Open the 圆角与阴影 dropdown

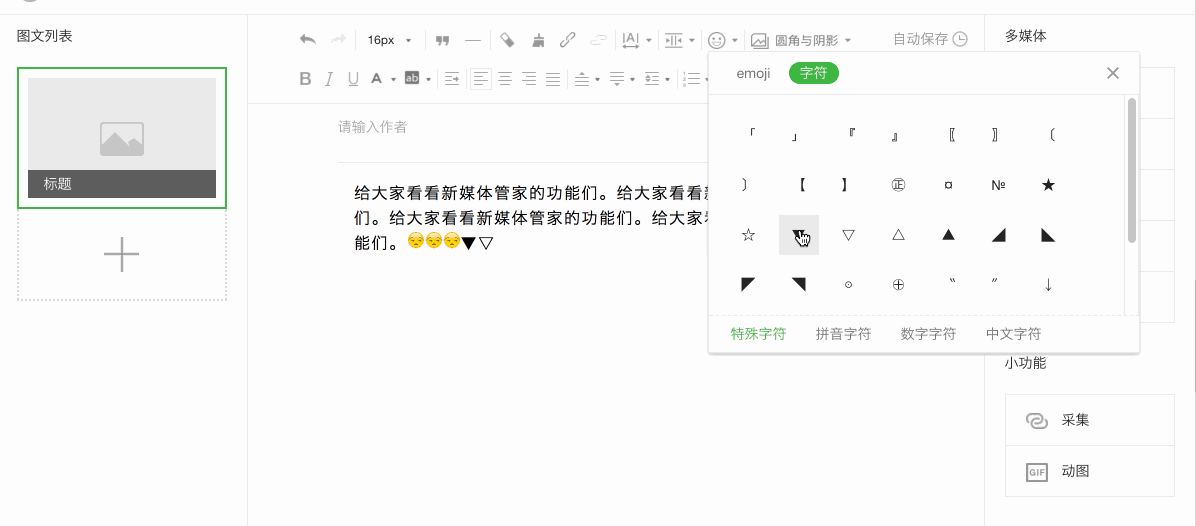click(812, 40)
